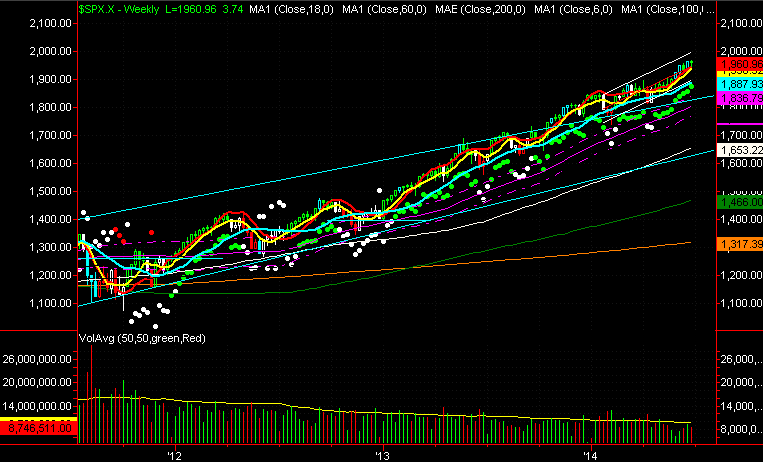Click truncated 14,000 label on right volume axis

741,406
